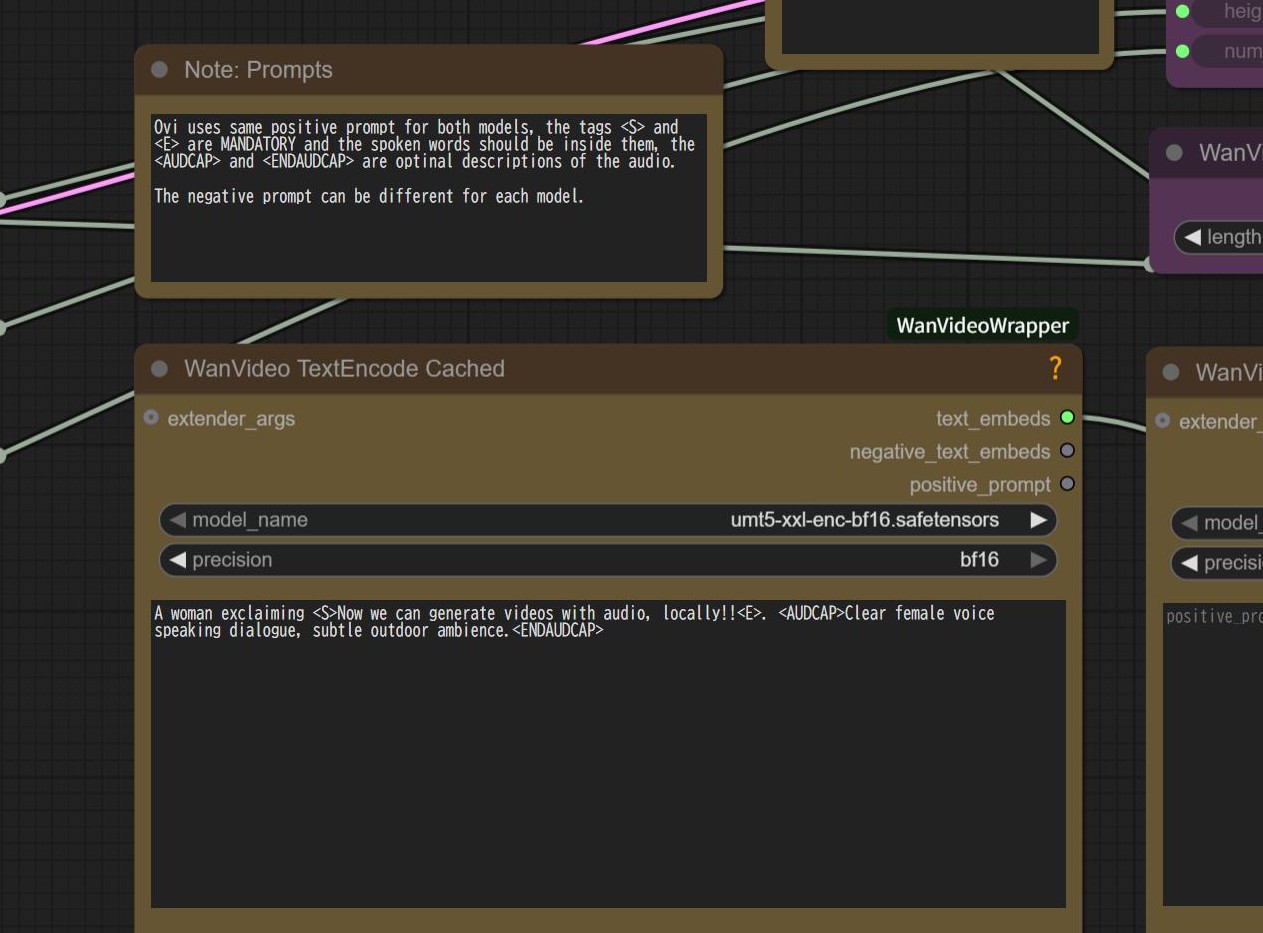Collapse the WanVideo TextEncode Cached node
The height and width of the screenshot is (933, 1263).
pos(159,369)
